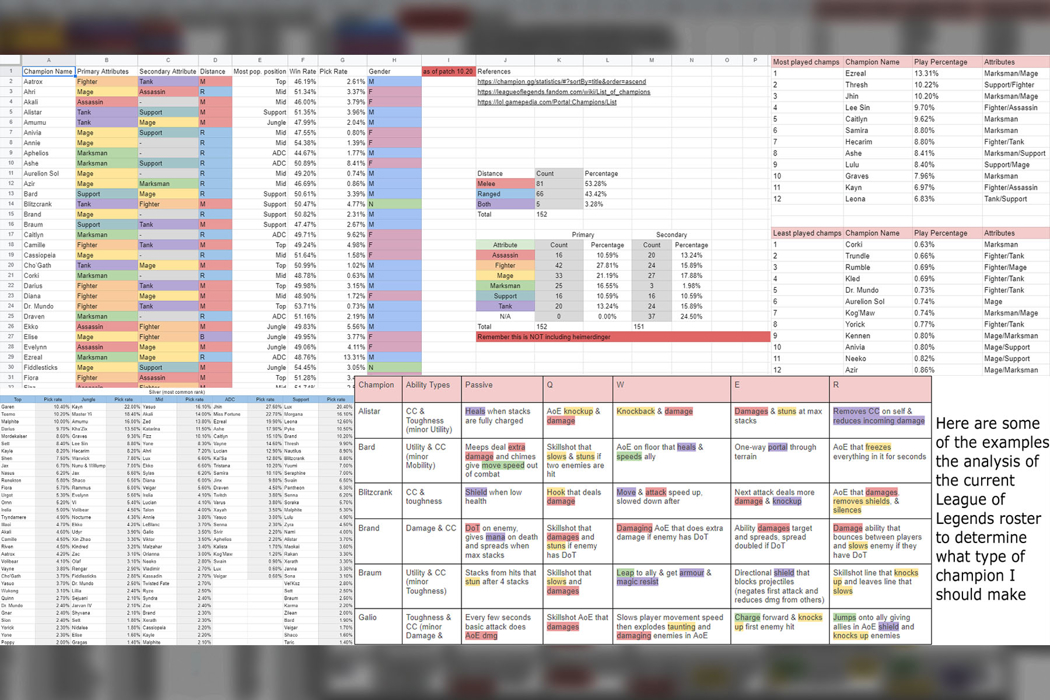Click the red "Melee" distance legend cell

[x=505, y=184]
